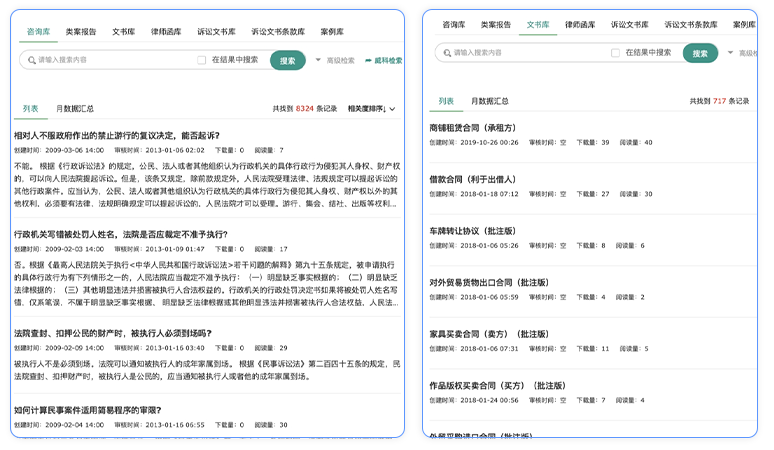Click the 威科检索 arrow icon
The width and height of the screenshot is (774, 450).
(x=368, y=60)
